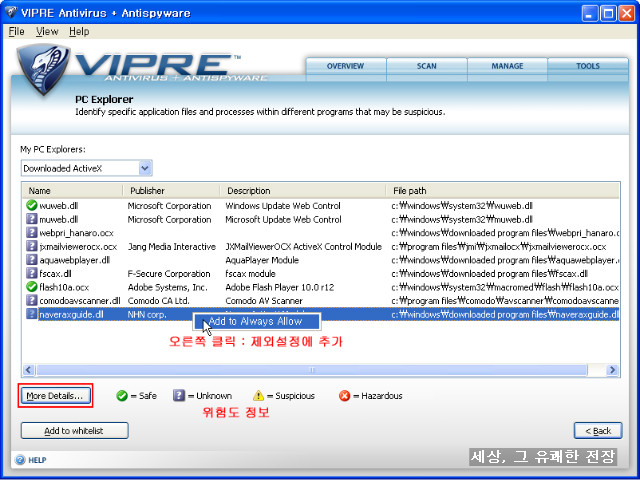Click the VIPRE snake shield logo

click(x=43, y=69)
